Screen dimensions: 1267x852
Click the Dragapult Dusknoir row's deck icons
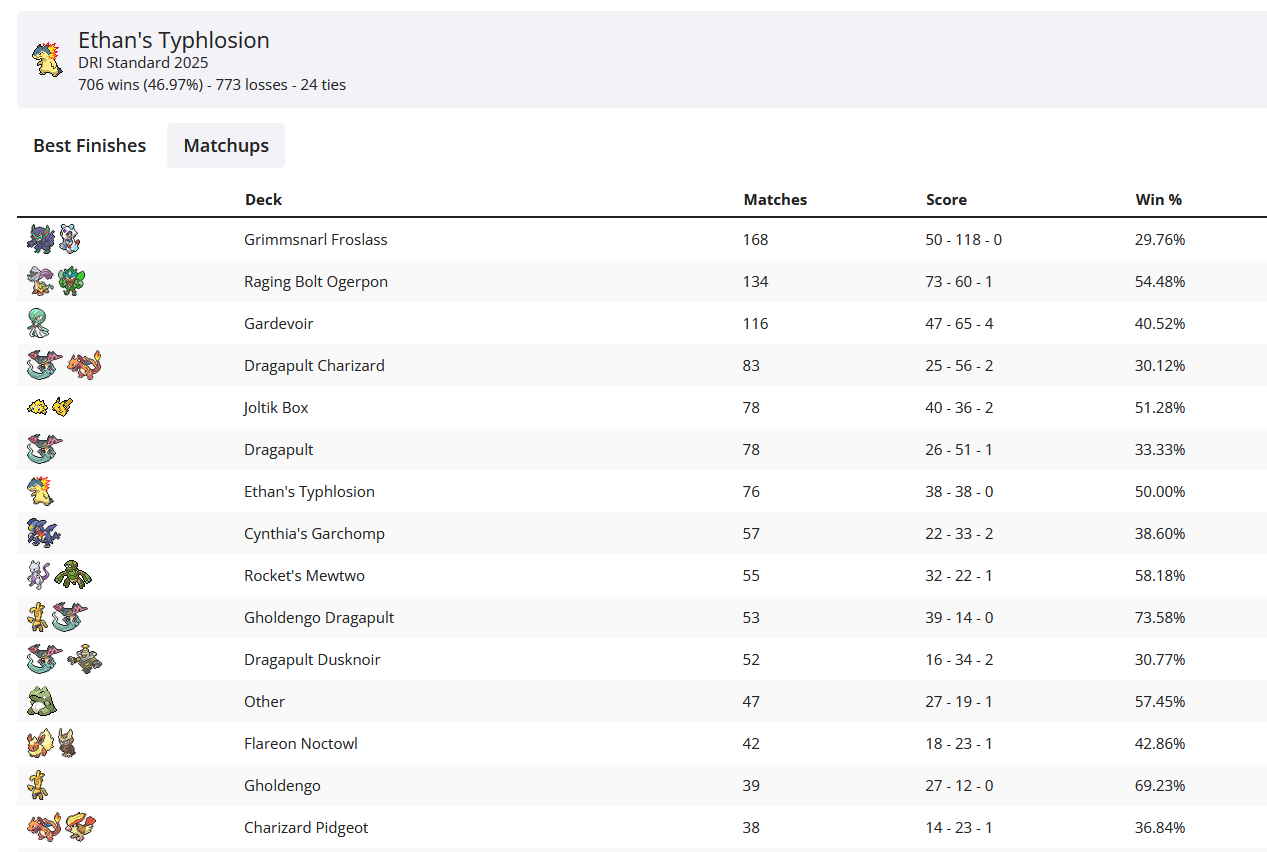(x=64, y=659)
